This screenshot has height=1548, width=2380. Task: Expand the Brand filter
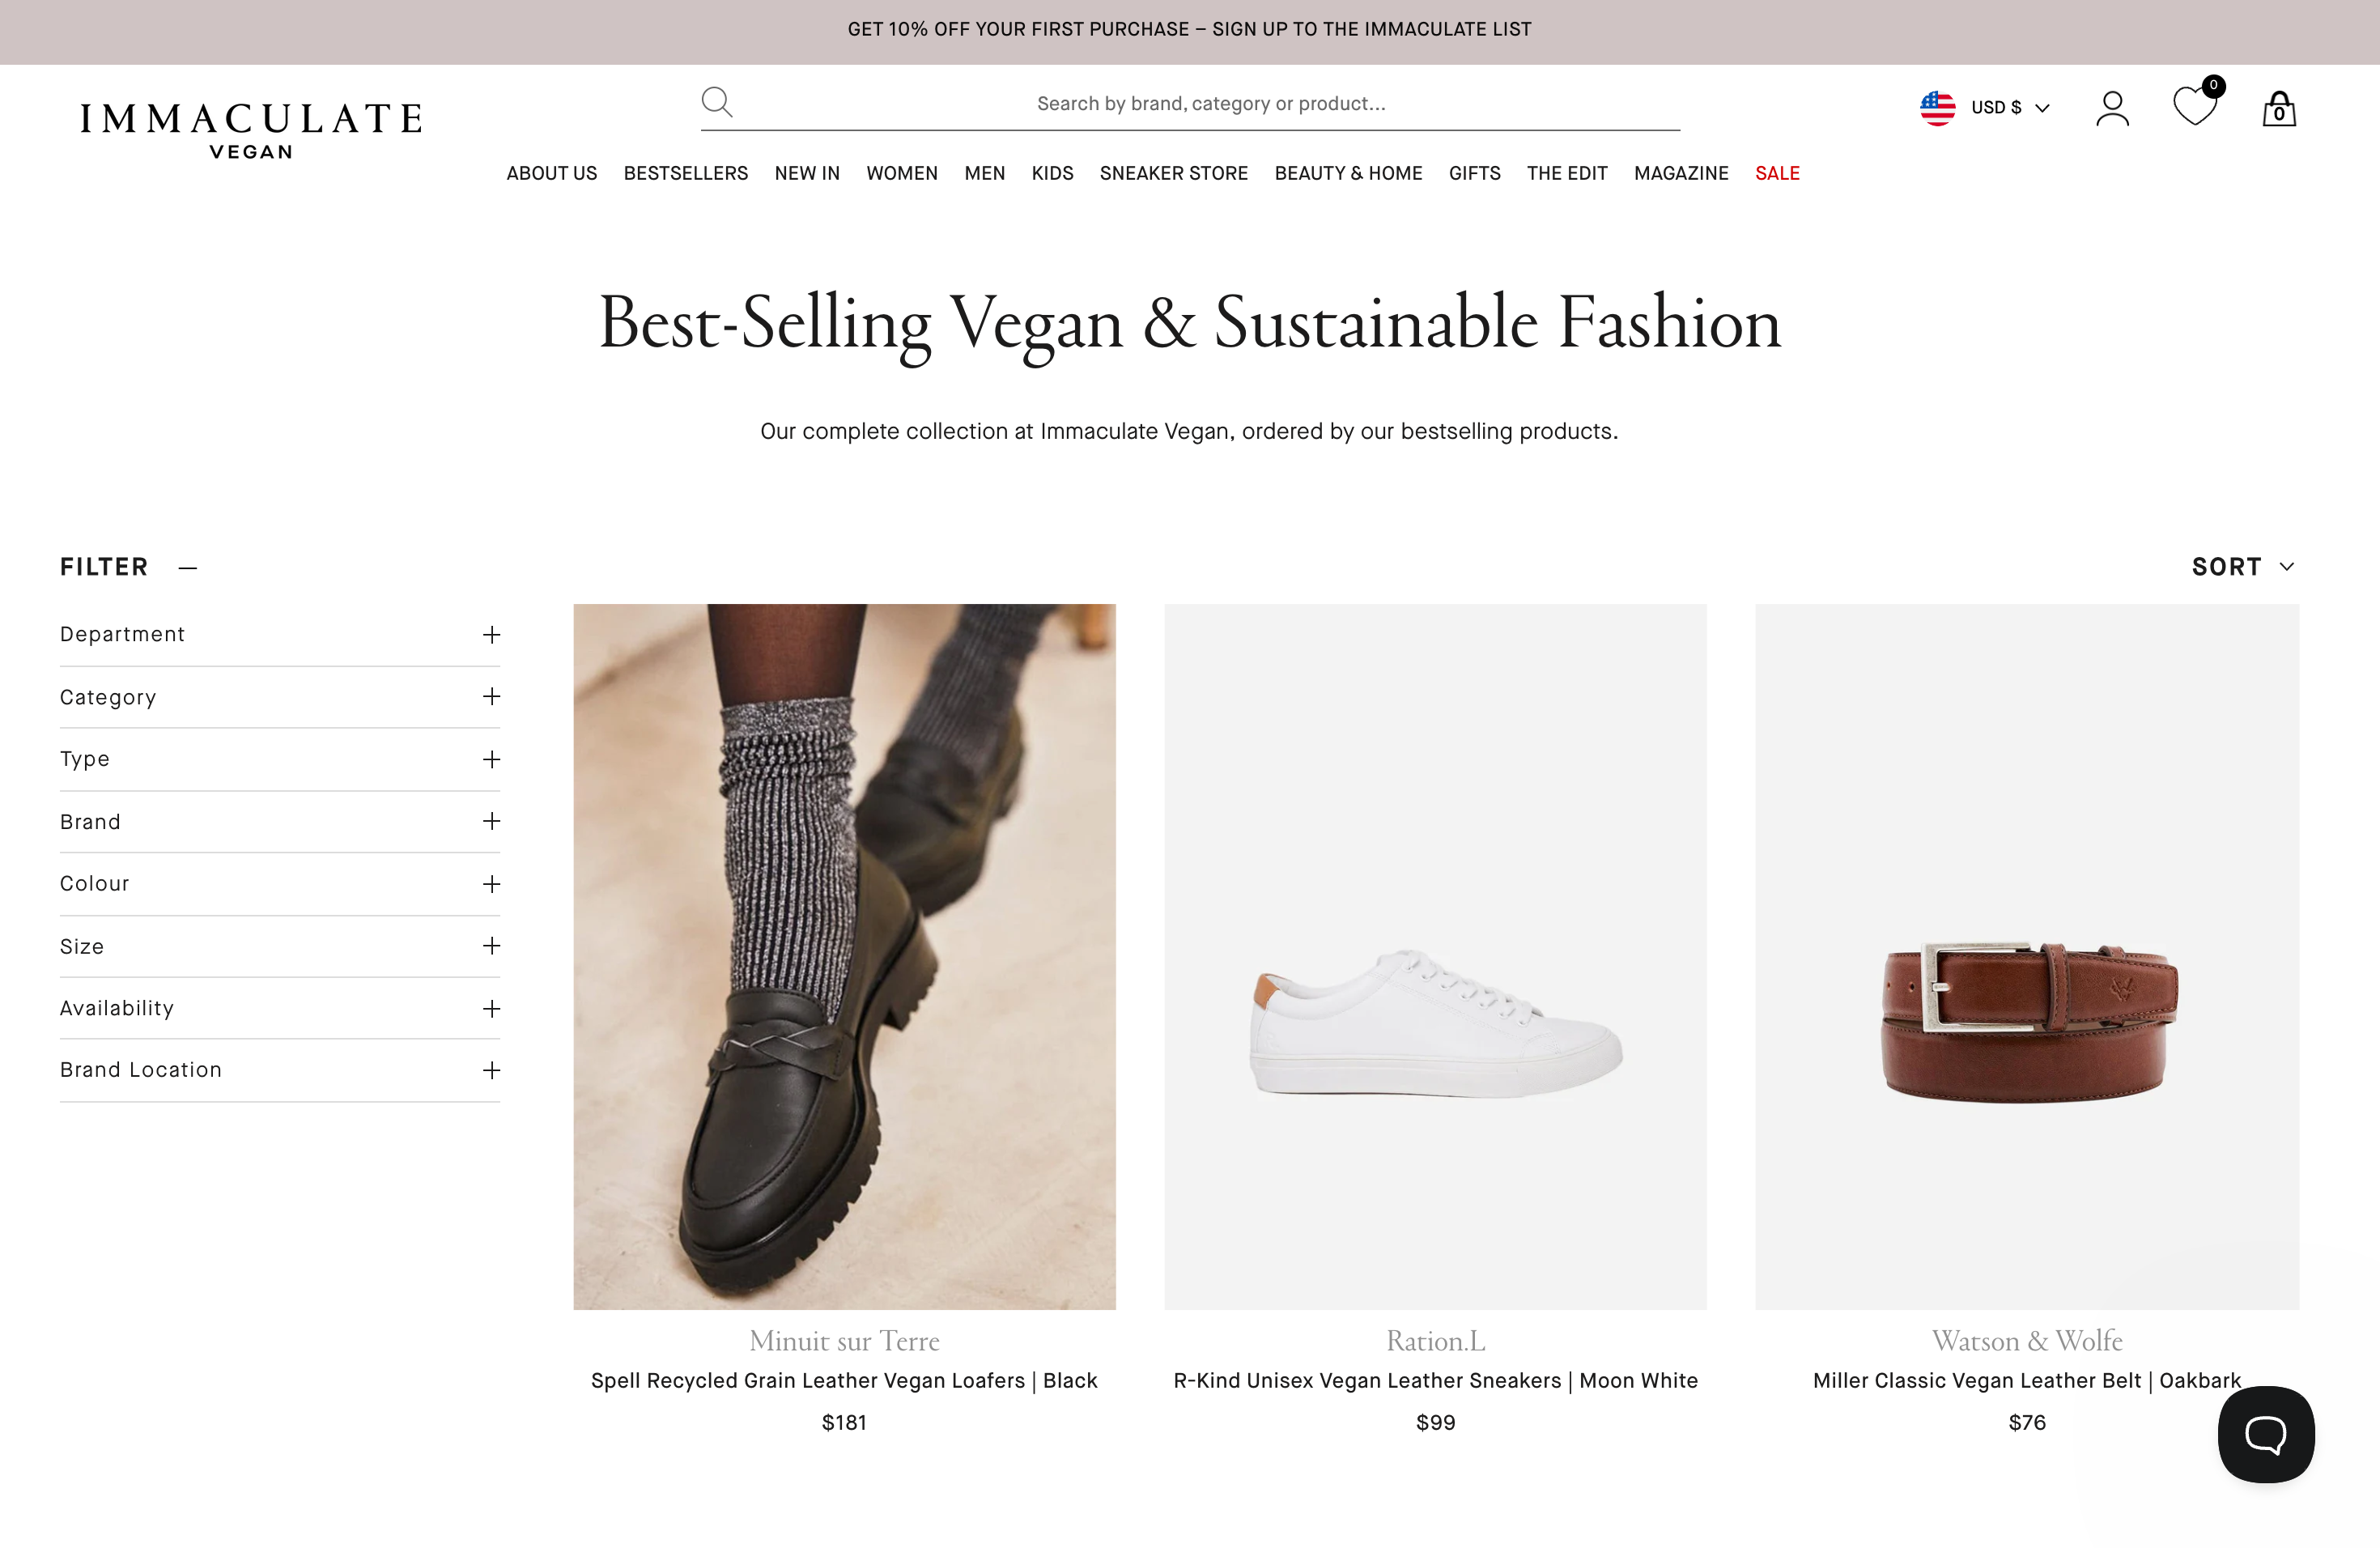point(491,821)
